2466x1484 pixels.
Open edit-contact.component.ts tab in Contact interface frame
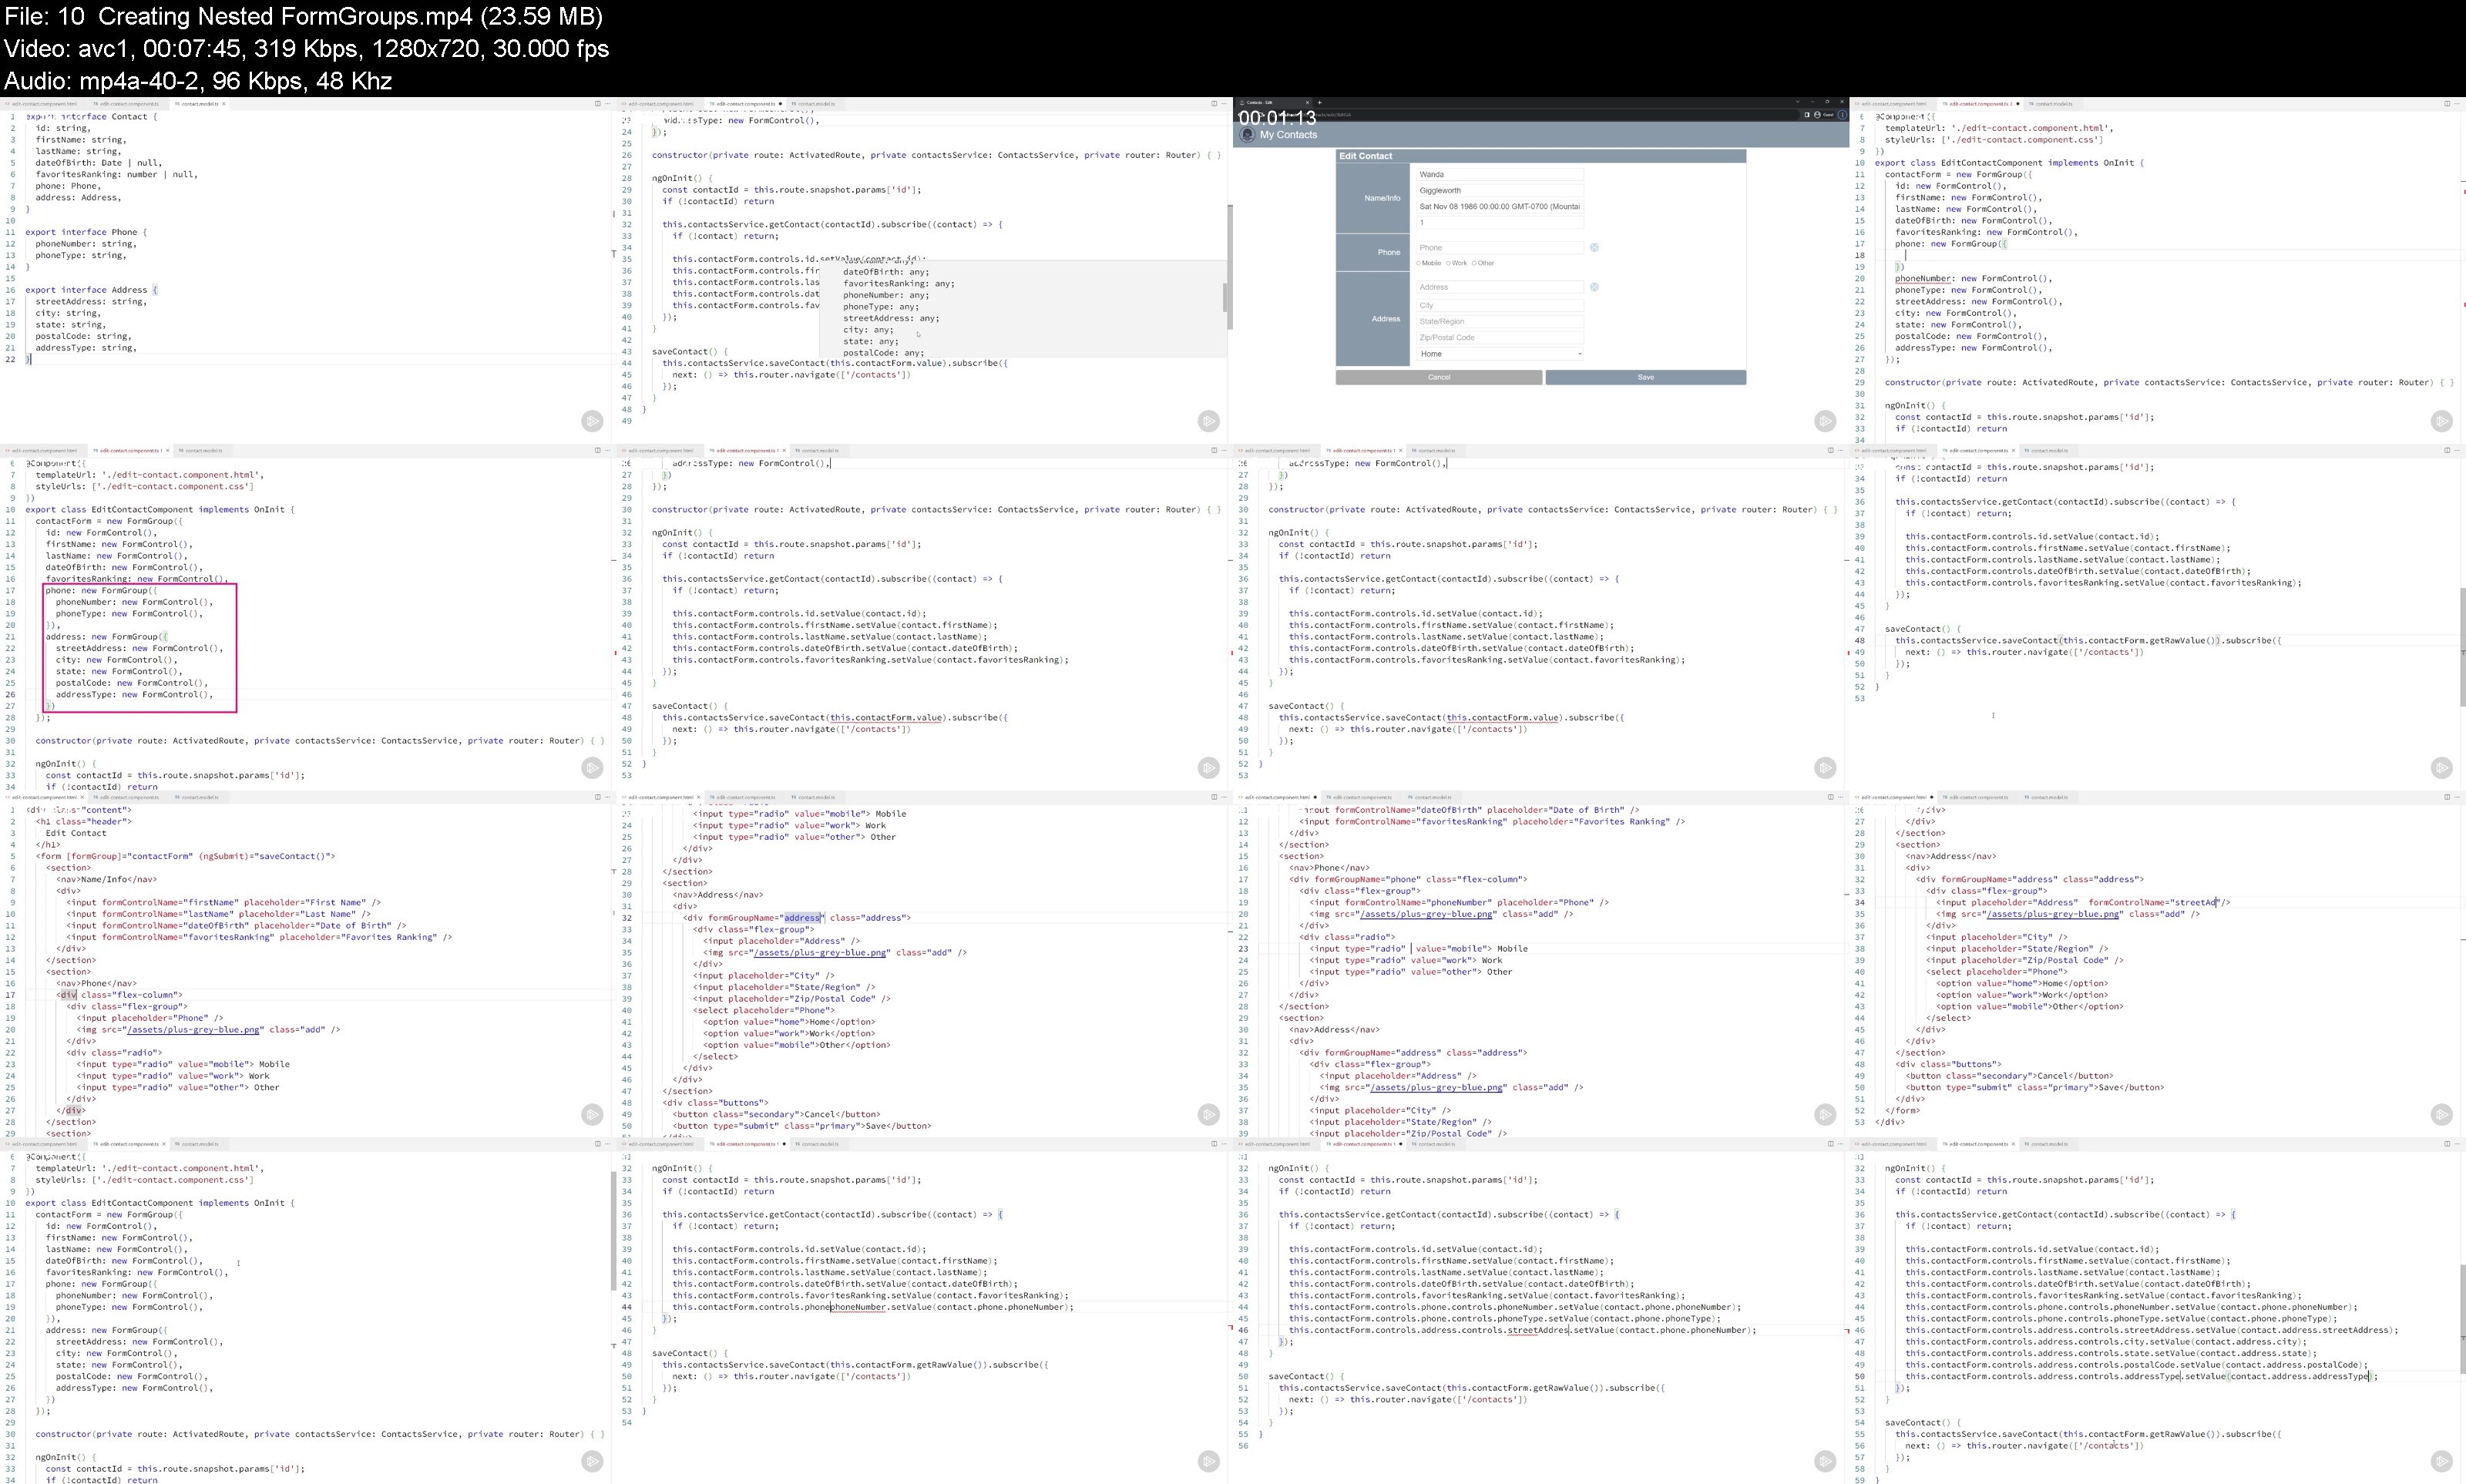(128, 103)
